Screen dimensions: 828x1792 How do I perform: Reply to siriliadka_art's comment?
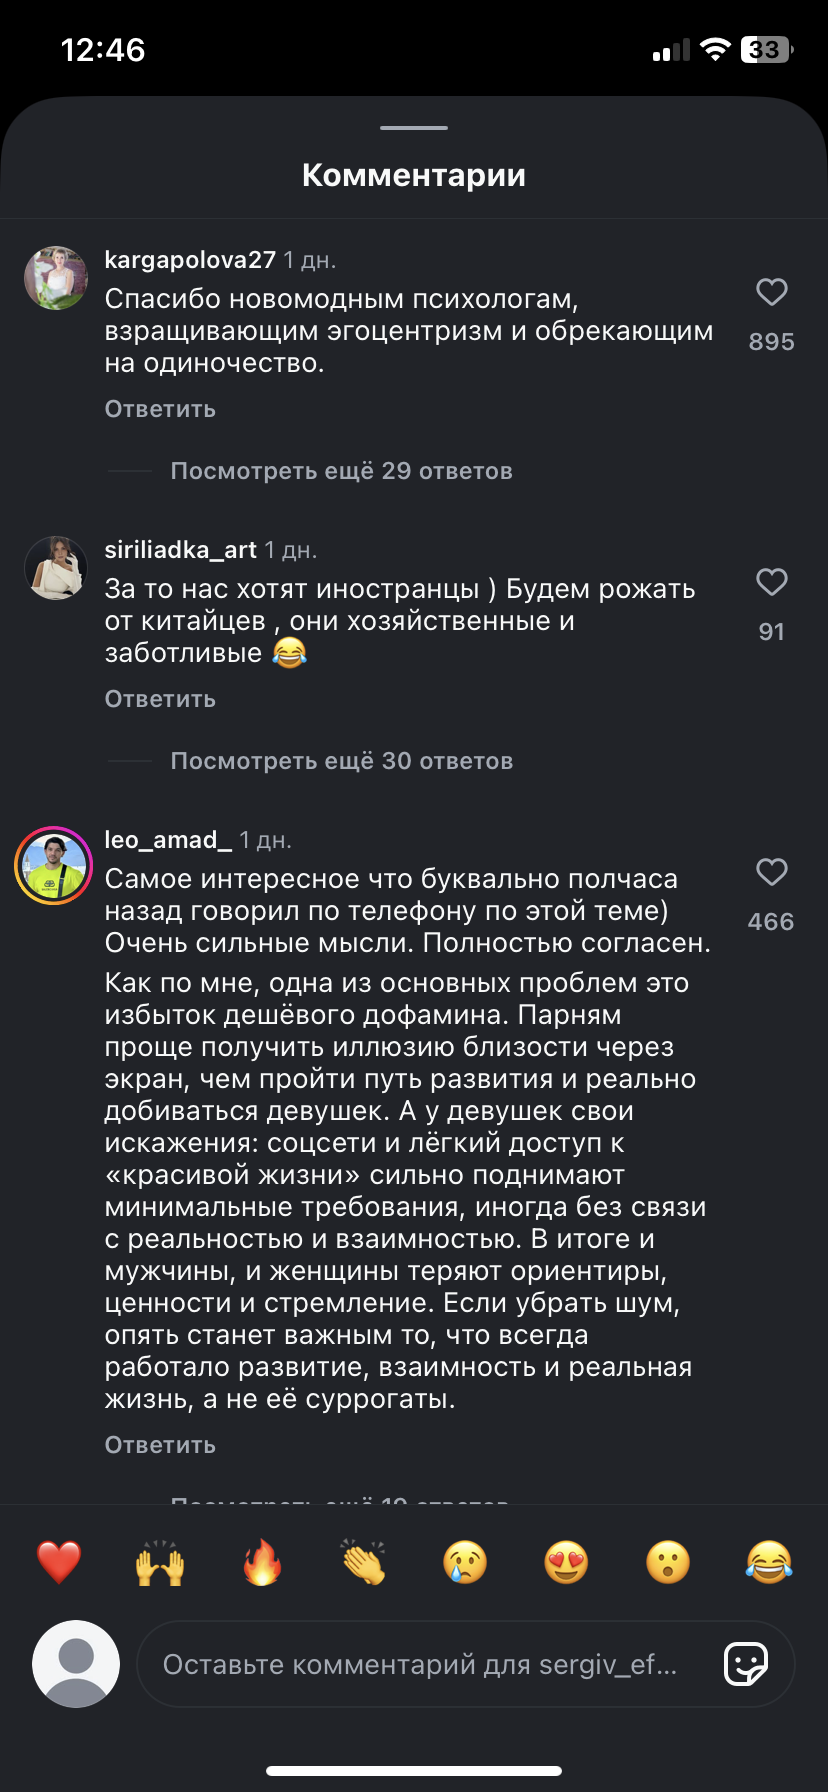pyautogui.click(x=160, y=699)
